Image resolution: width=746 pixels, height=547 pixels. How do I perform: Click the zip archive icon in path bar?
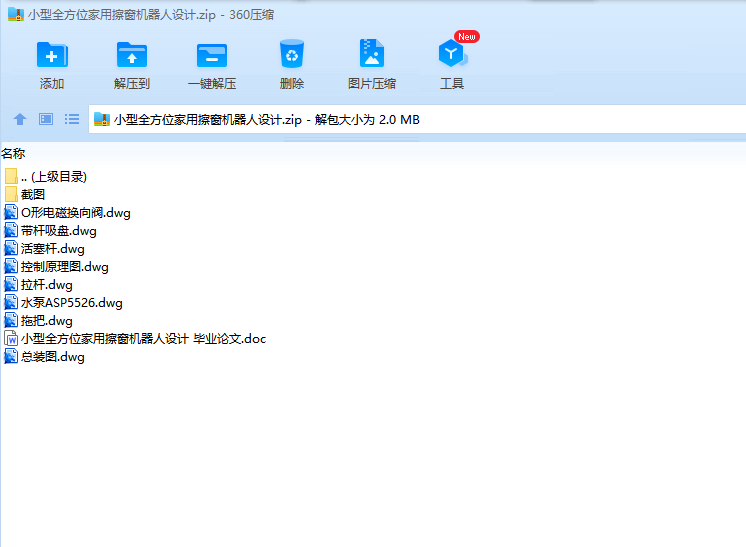point(102,119)
